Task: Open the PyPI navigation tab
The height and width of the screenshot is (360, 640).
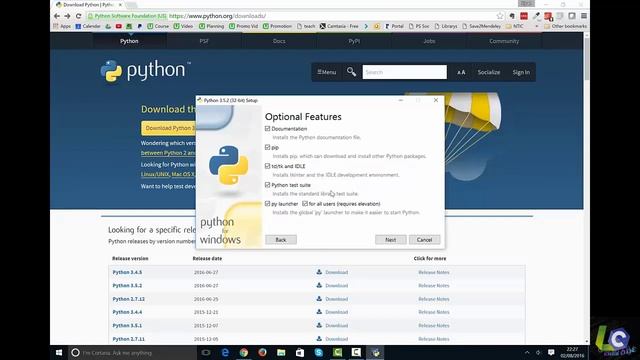Action: 354,41
